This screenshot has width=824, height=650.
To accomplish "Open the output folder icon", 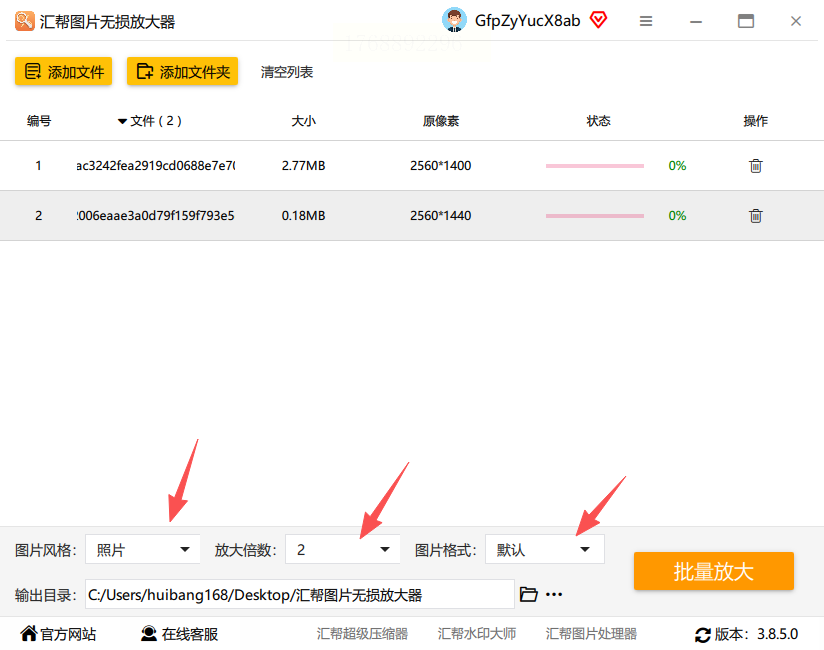I will click(528, 594).
